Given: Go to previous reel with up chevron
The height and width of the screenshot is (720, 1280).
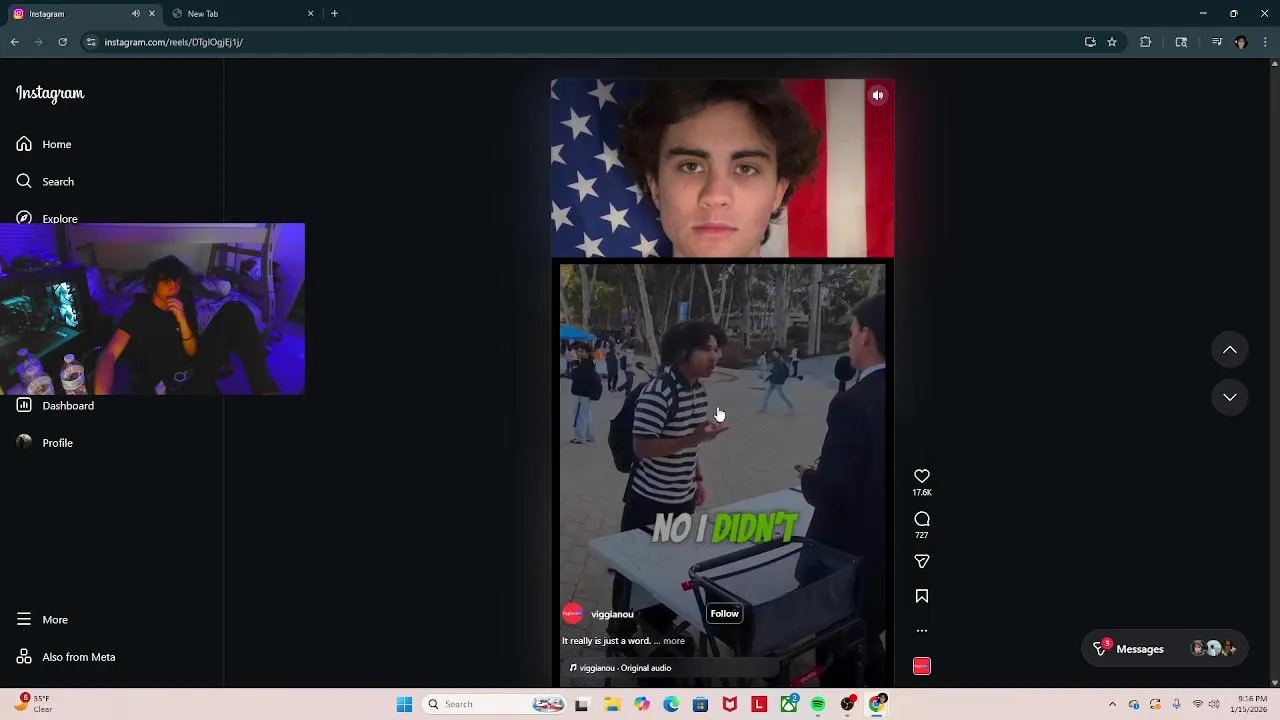Looking at the screenshot, I should [1230, 350].
